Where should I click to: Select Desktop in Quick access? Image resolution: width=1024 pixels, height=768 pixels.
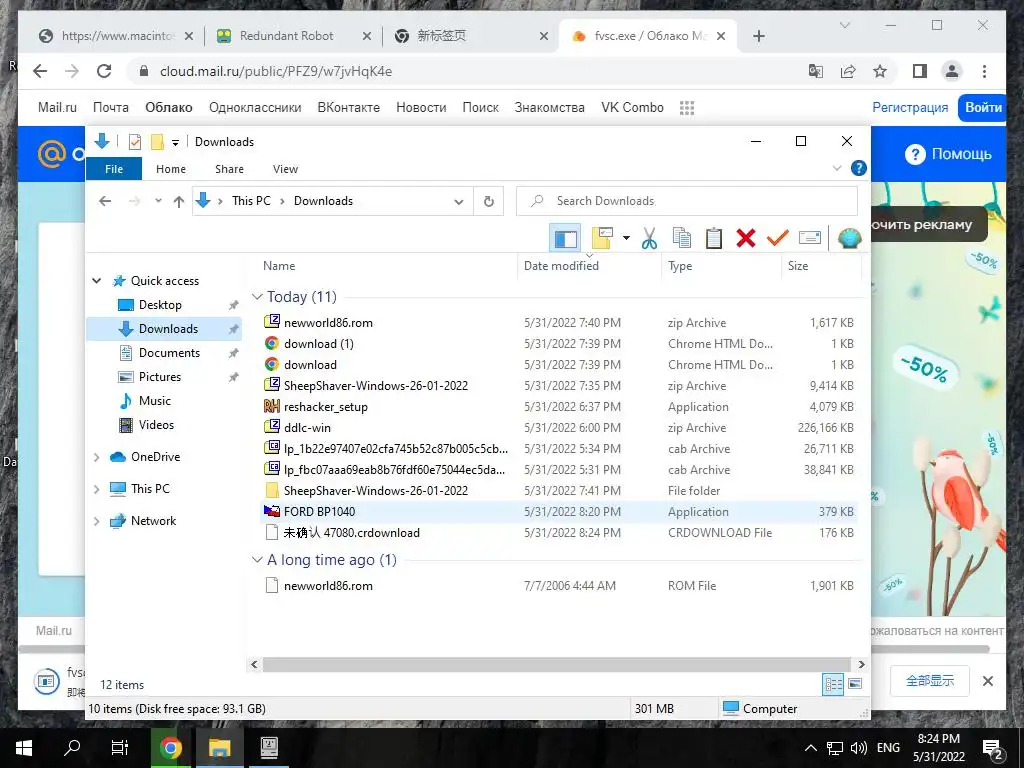pos(160,305)
